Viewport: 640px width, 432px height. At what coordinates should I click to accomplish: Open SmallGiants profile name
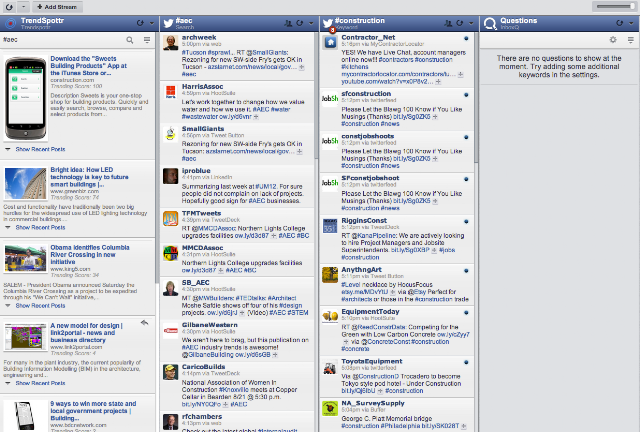point(202,129)
